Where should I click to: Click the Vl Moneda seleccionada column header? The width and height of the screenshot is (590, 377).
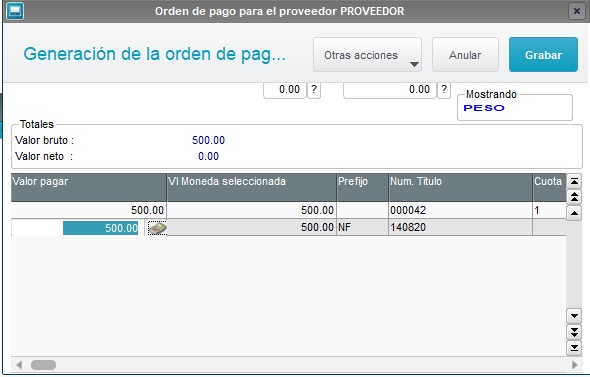(x=252, y=187)
